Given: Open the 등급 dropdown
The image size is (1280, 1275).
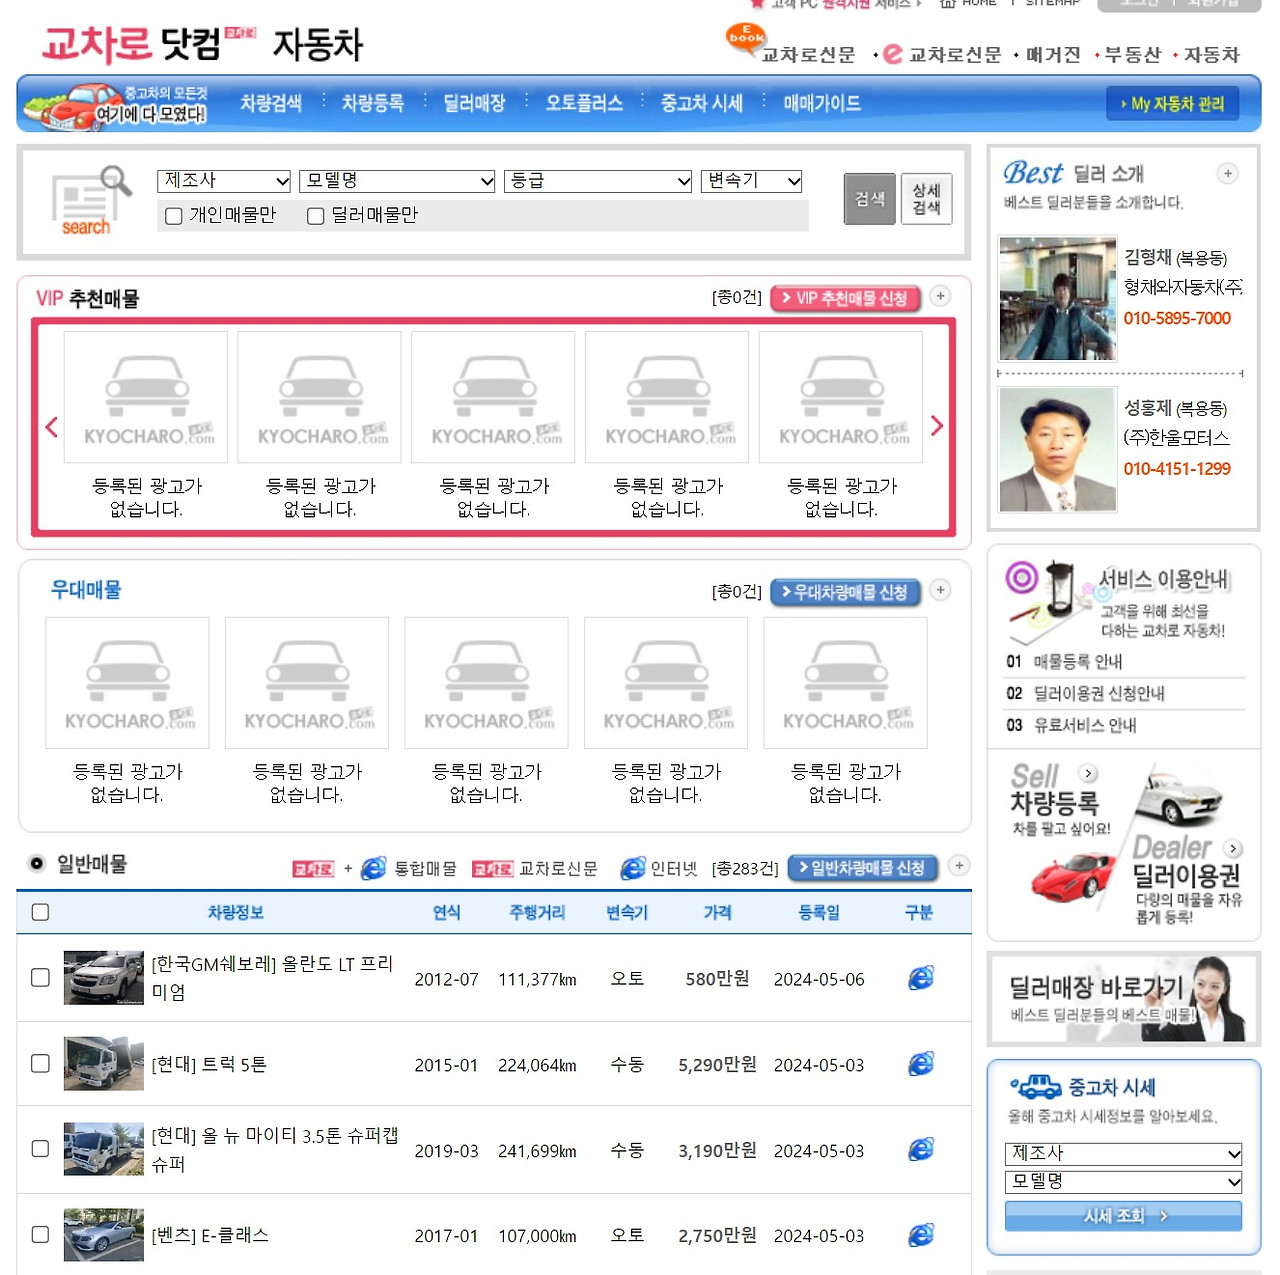Looking at the screenshot, I should 598,181.
